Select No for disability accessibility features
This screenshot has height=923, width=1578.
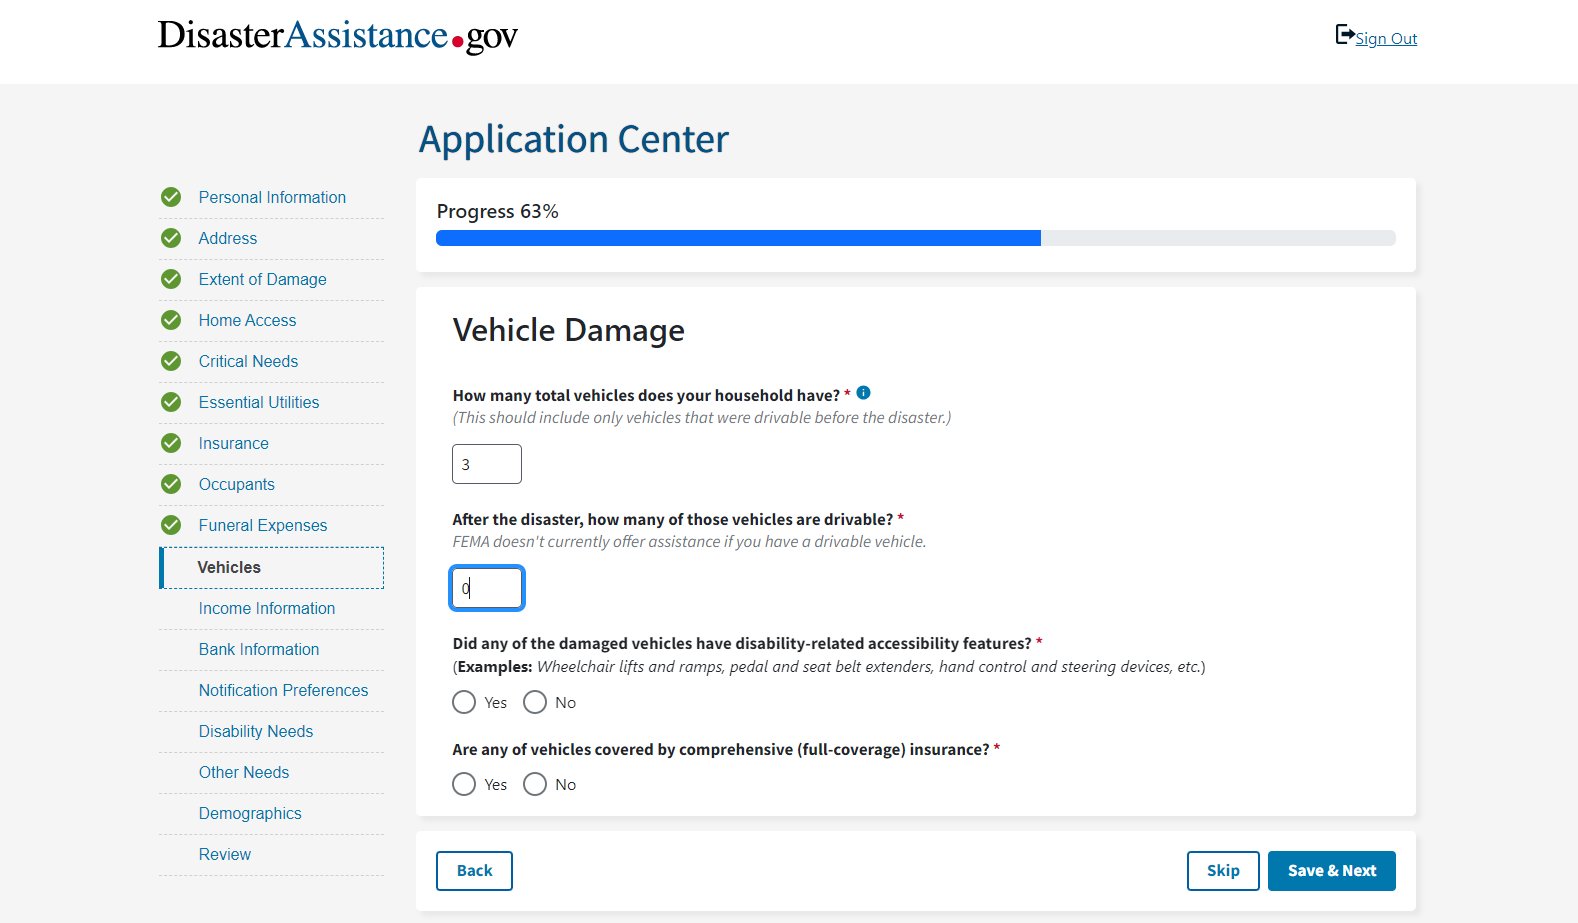tap(535, 702)
